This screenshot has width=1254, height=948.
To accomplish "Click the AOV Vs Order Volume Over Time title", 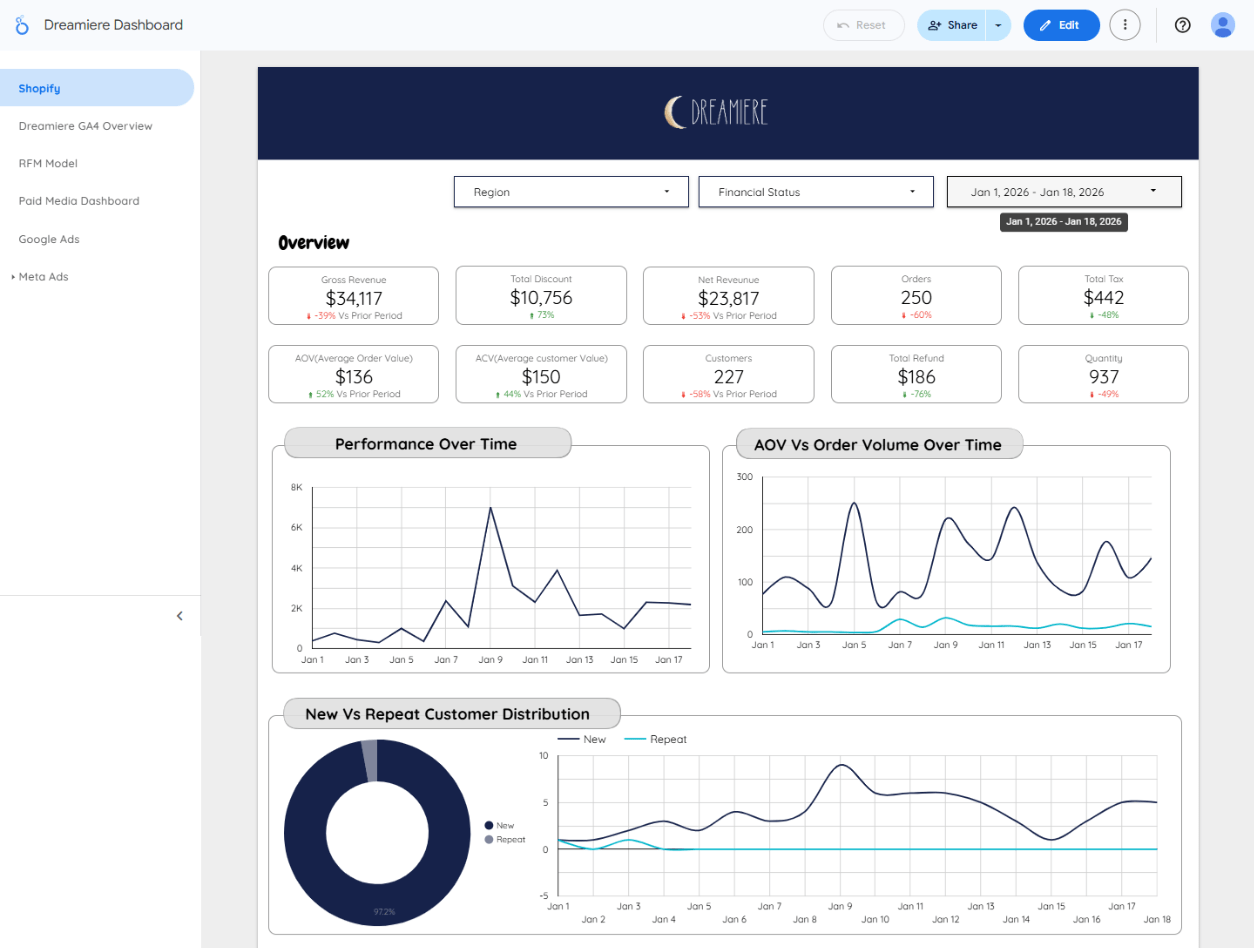I will 879,445.
